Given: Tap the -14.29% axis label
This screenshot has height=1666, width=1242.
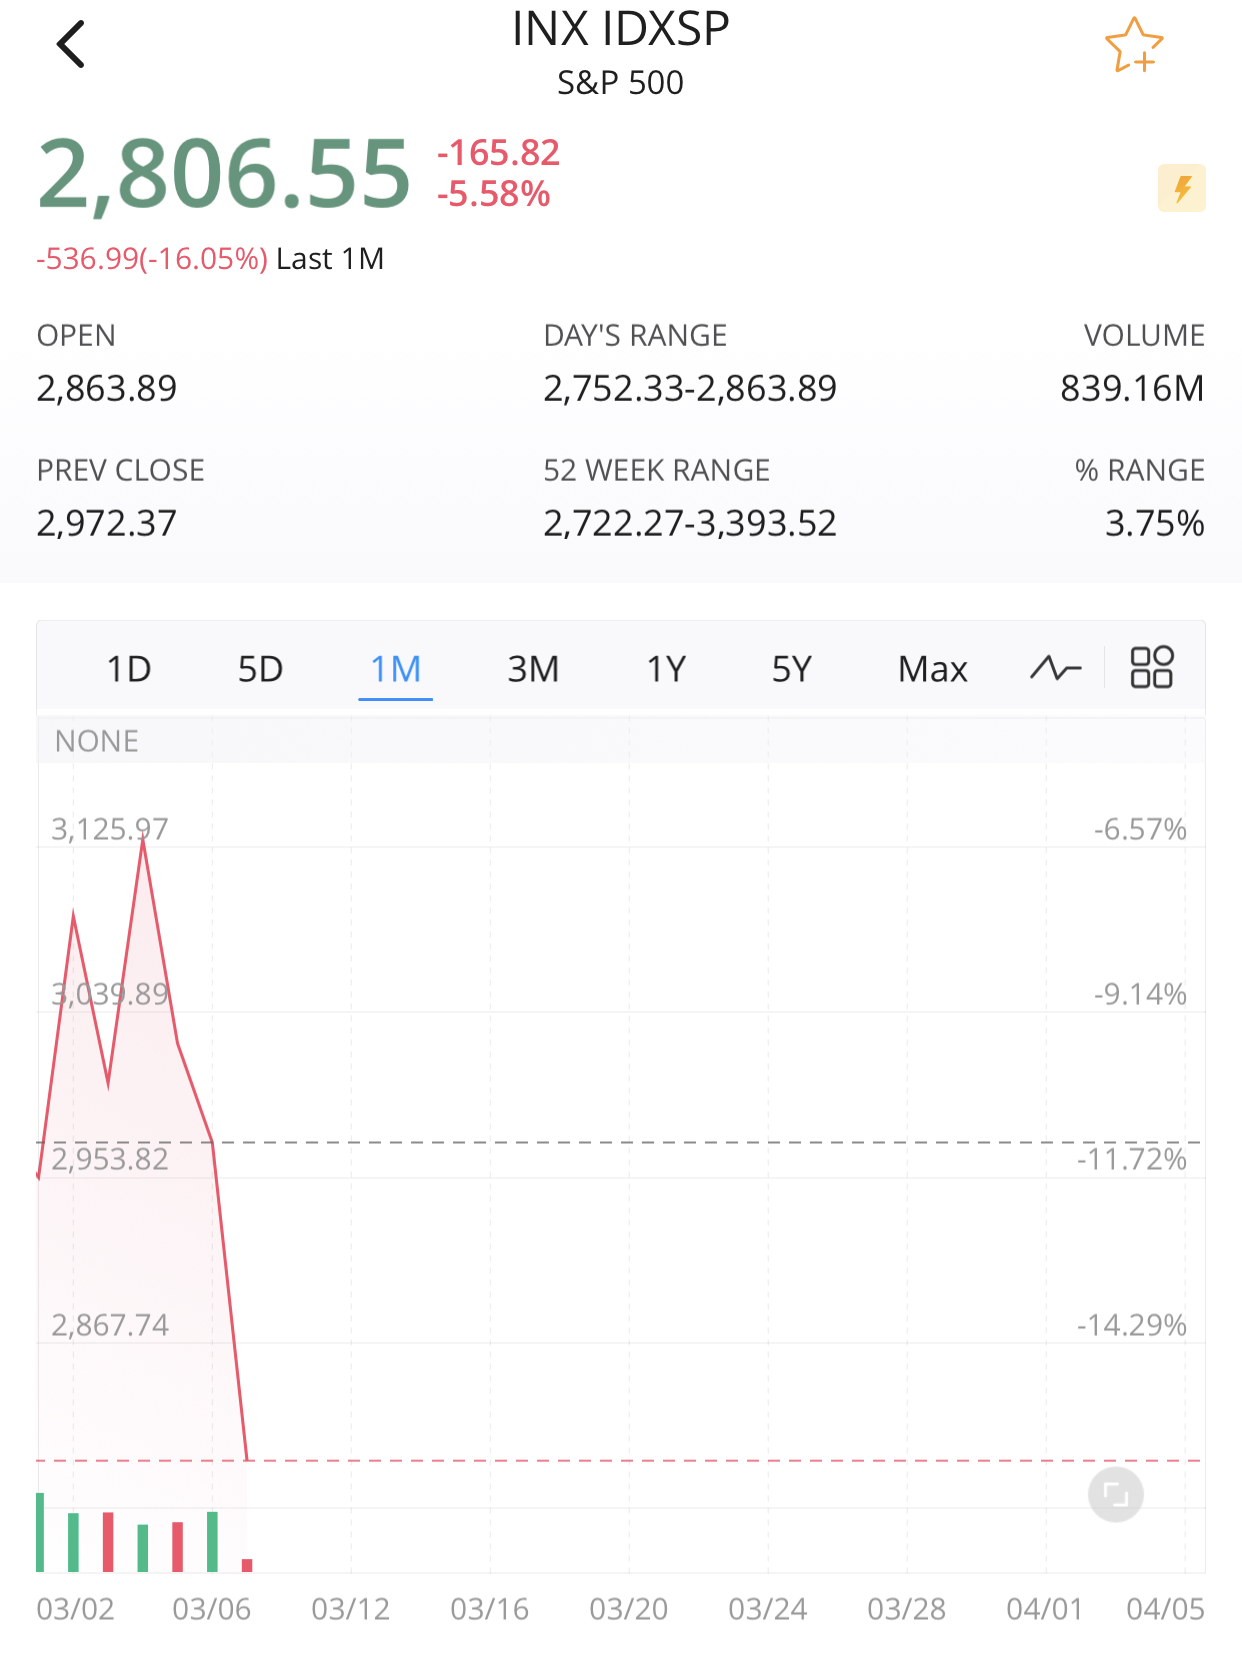Looking at the screenshot, I should pos(1132,1325).
